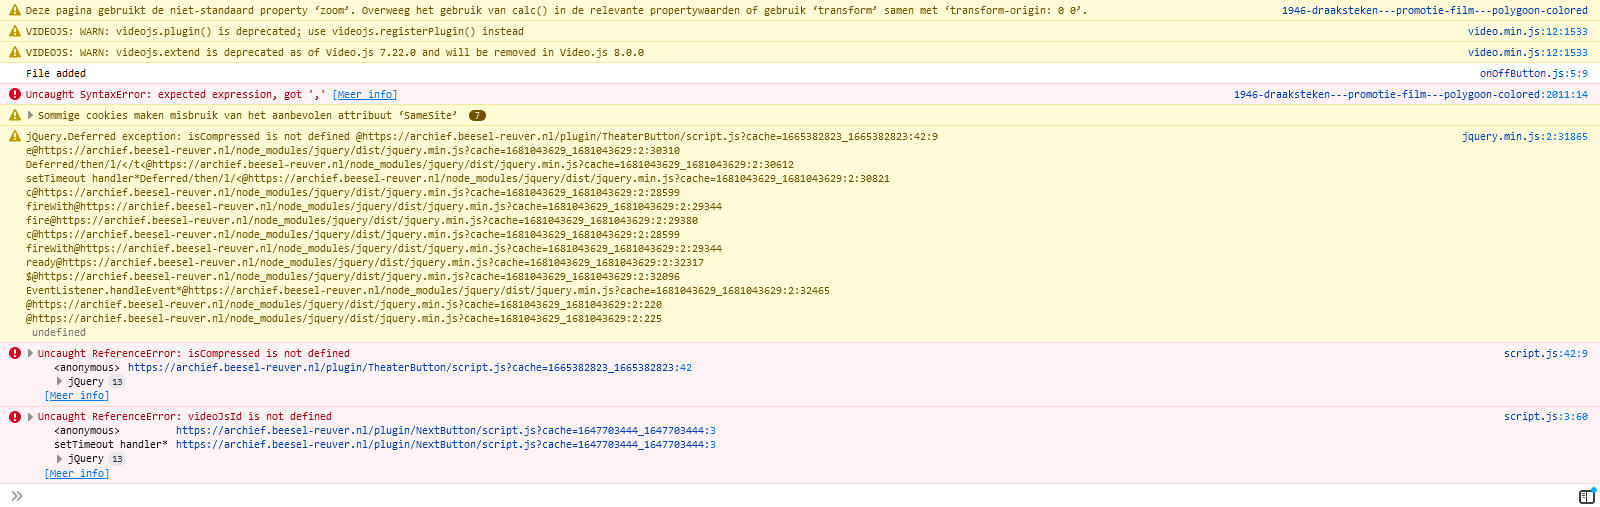Open video.min.js:12:1533 link in videojs.extend row
Image resolution: width=1600 pixels, height=507 pixels.
(x=1528, y=53)
